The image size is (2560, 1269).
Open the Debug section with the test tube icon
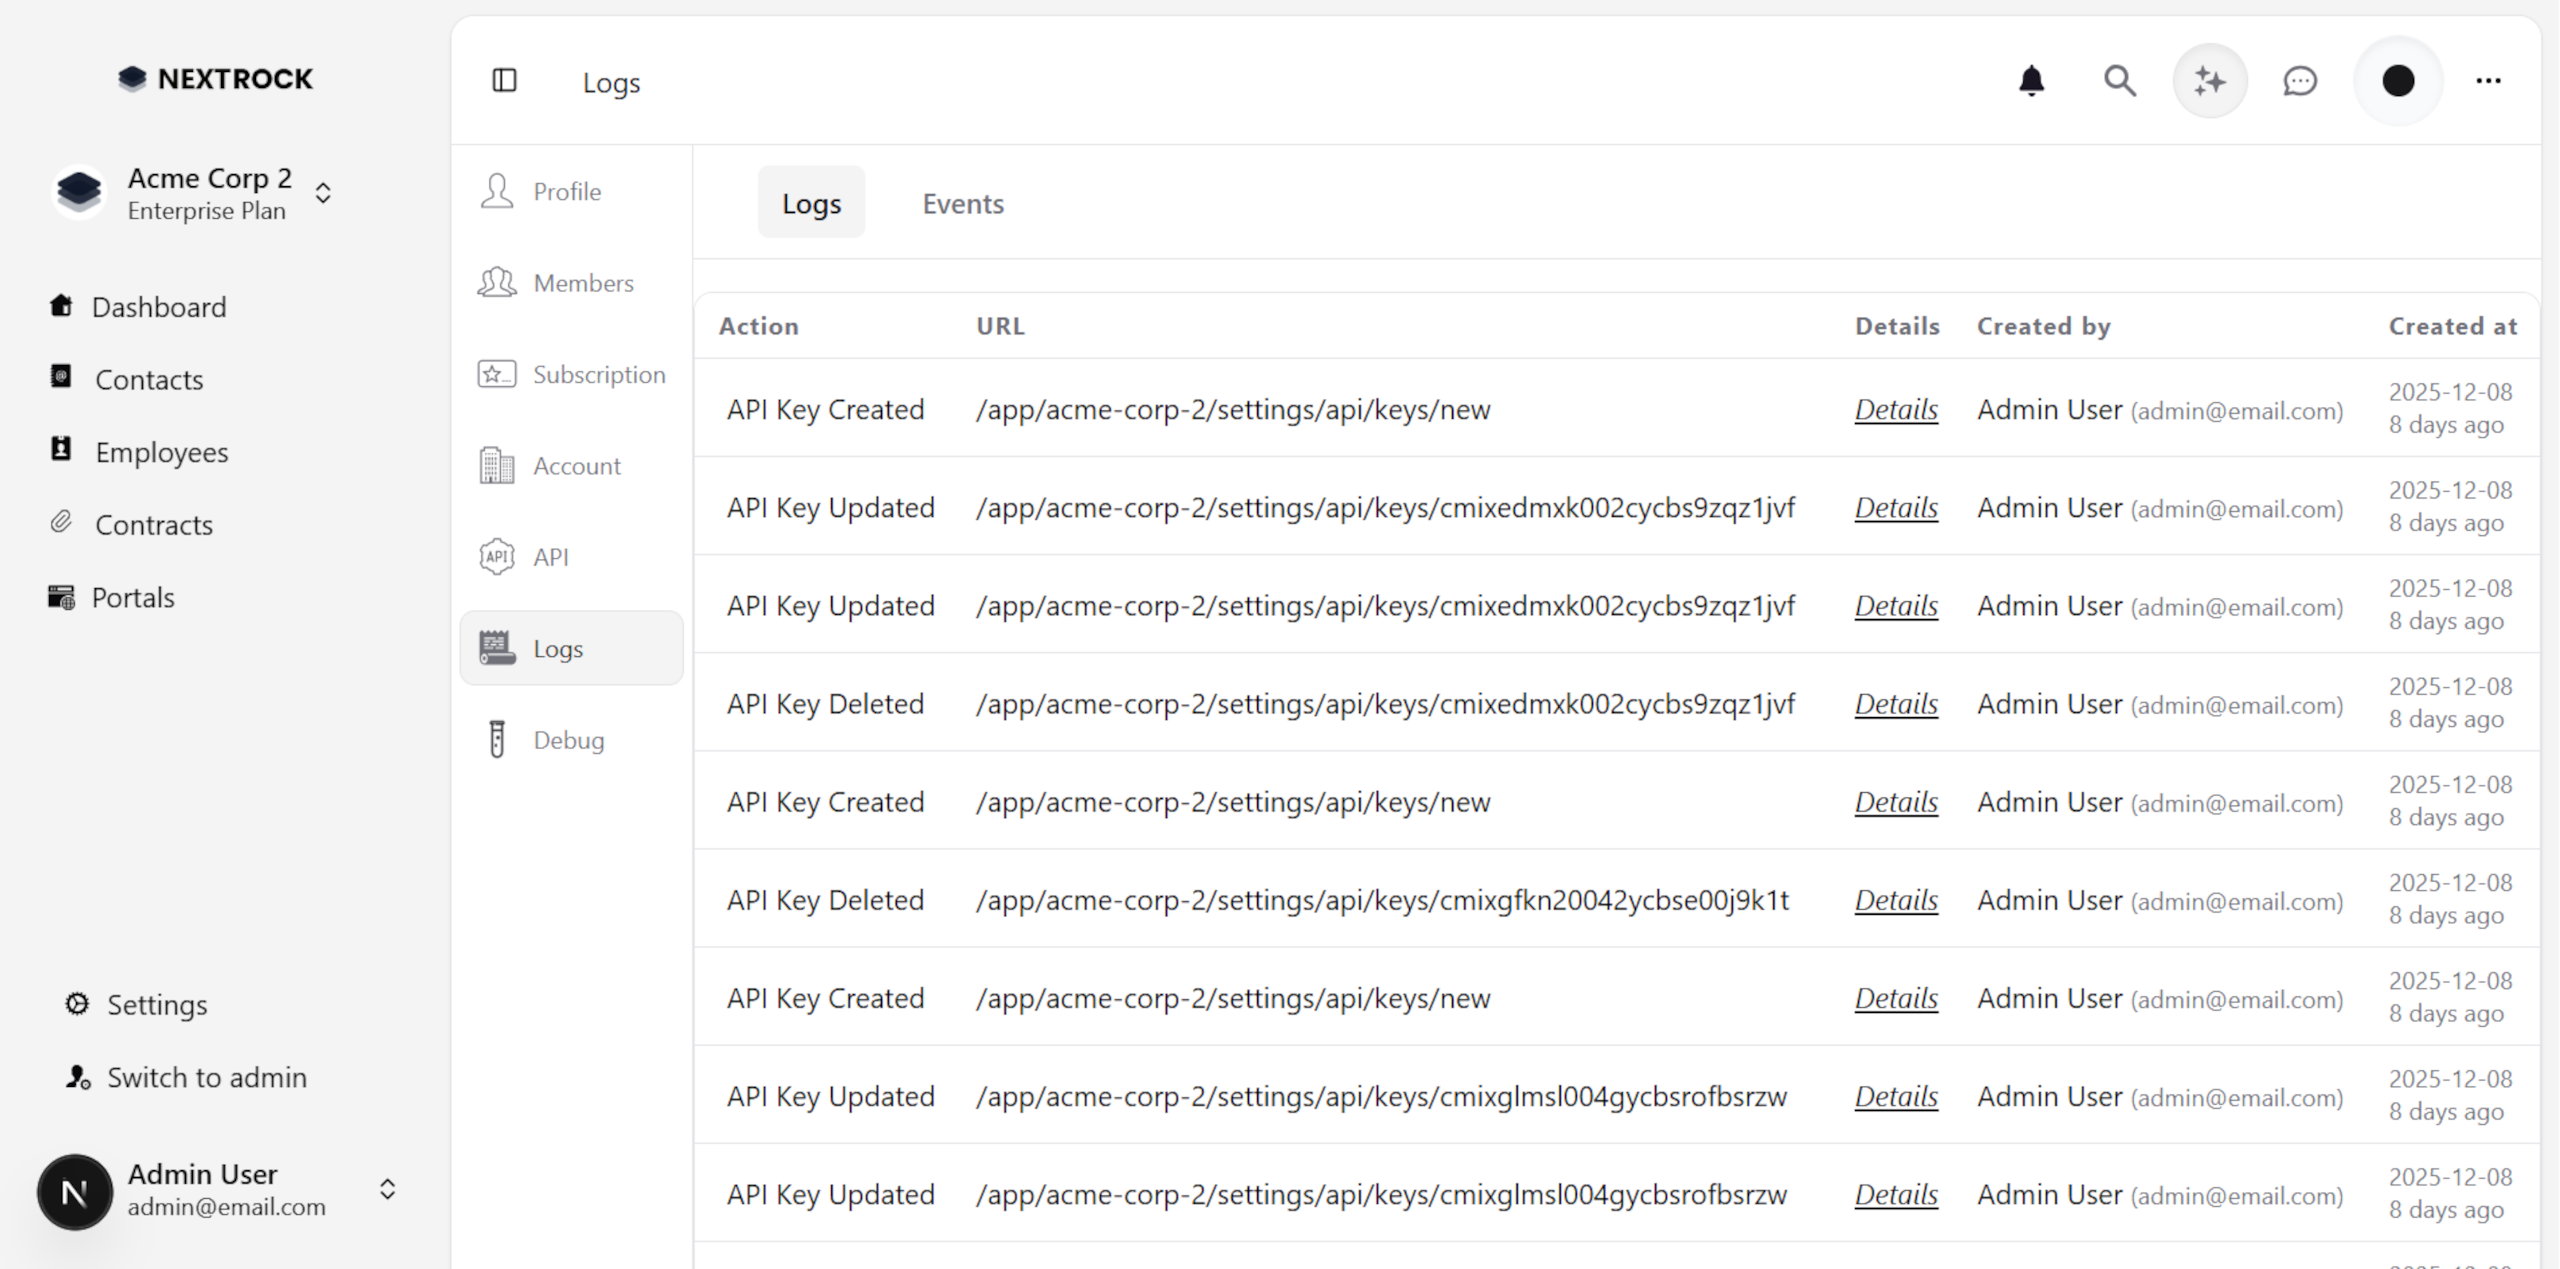coord(568,739)
